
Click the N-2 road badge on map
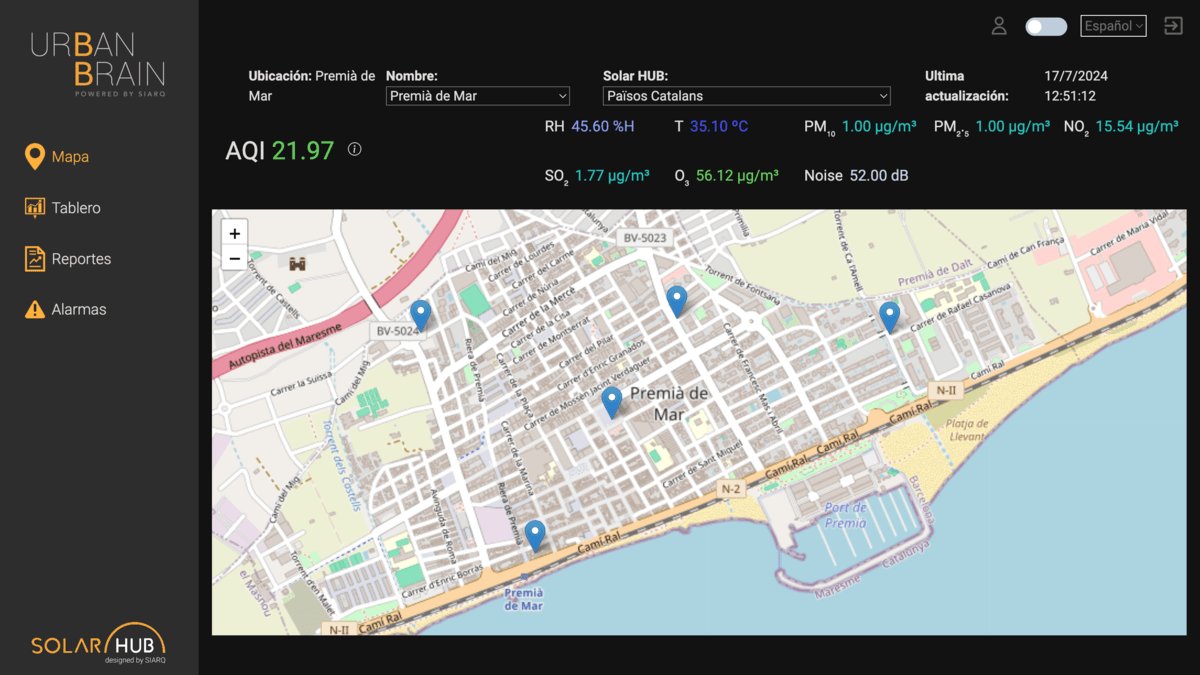tap(731, 489)
